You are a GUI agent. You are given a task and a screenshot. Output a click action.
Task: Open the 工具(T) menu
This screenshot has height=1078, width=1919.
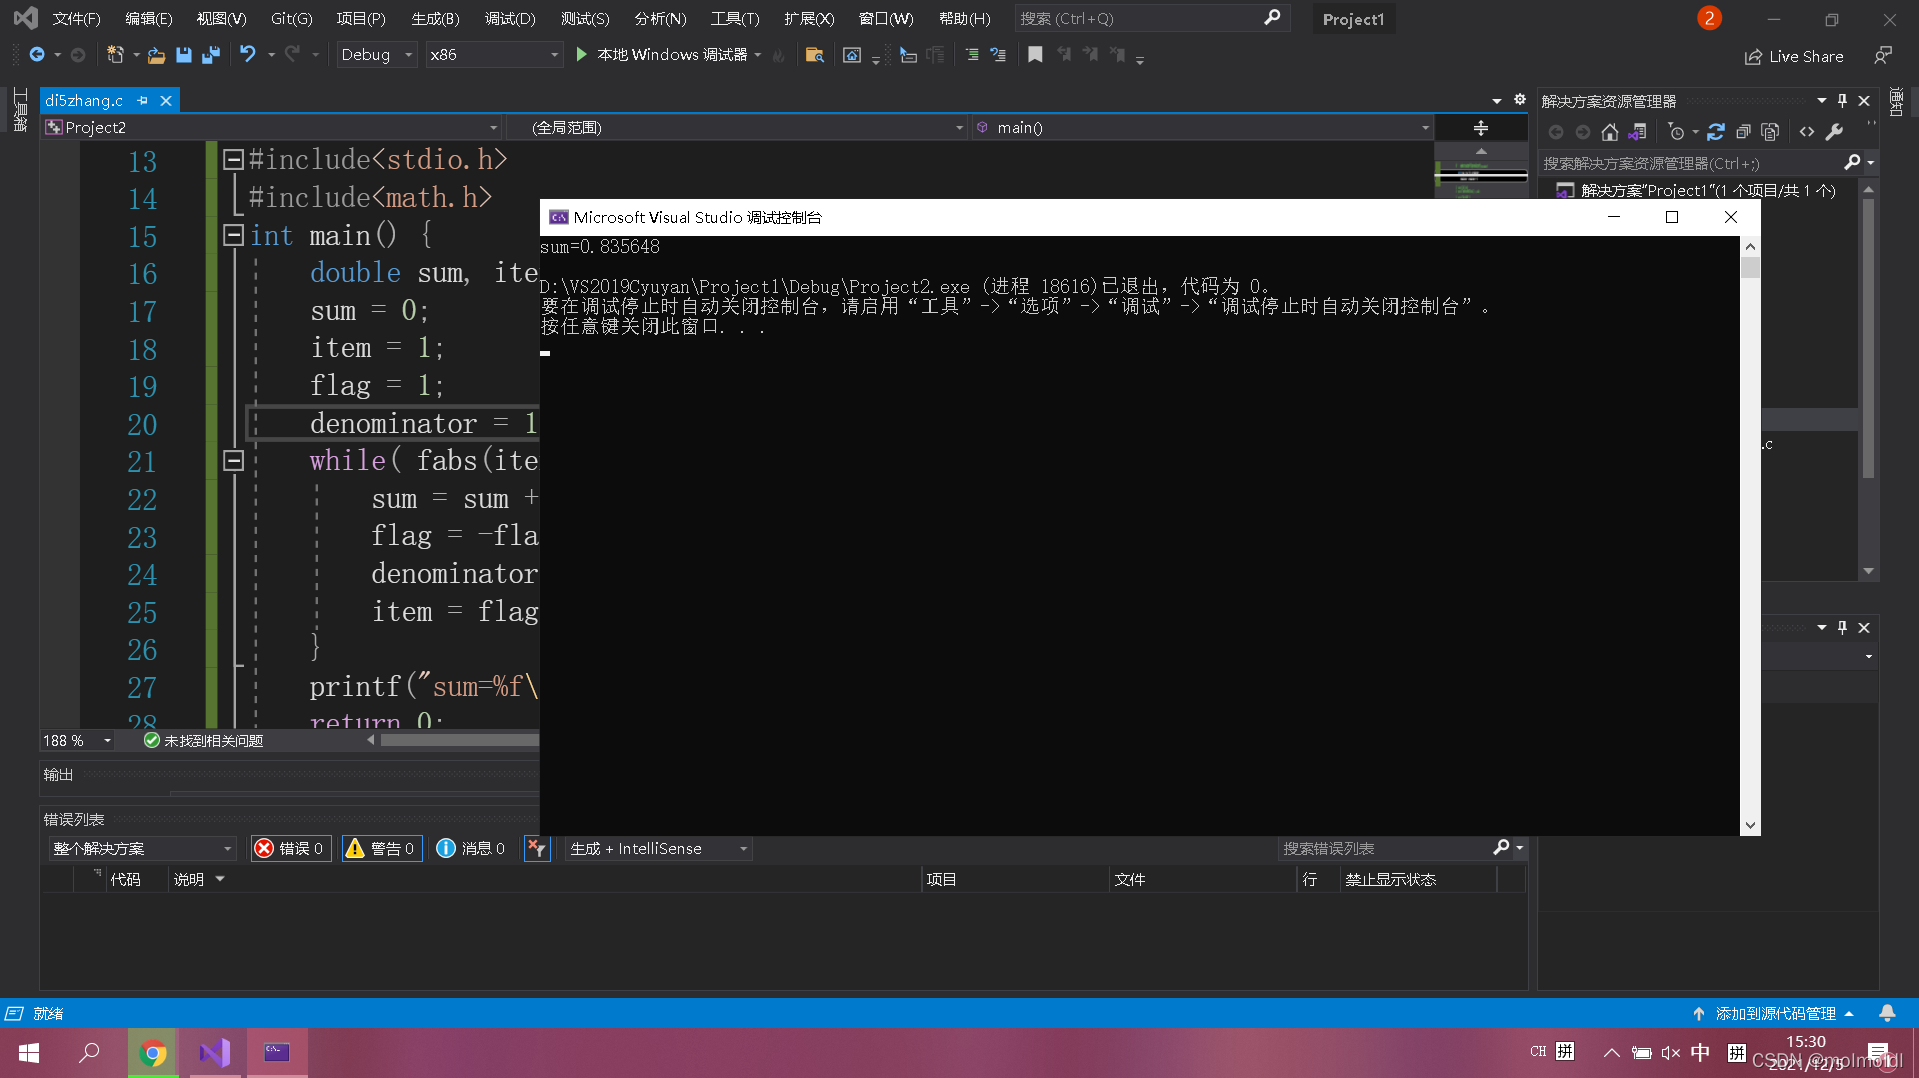pos(735,19)
